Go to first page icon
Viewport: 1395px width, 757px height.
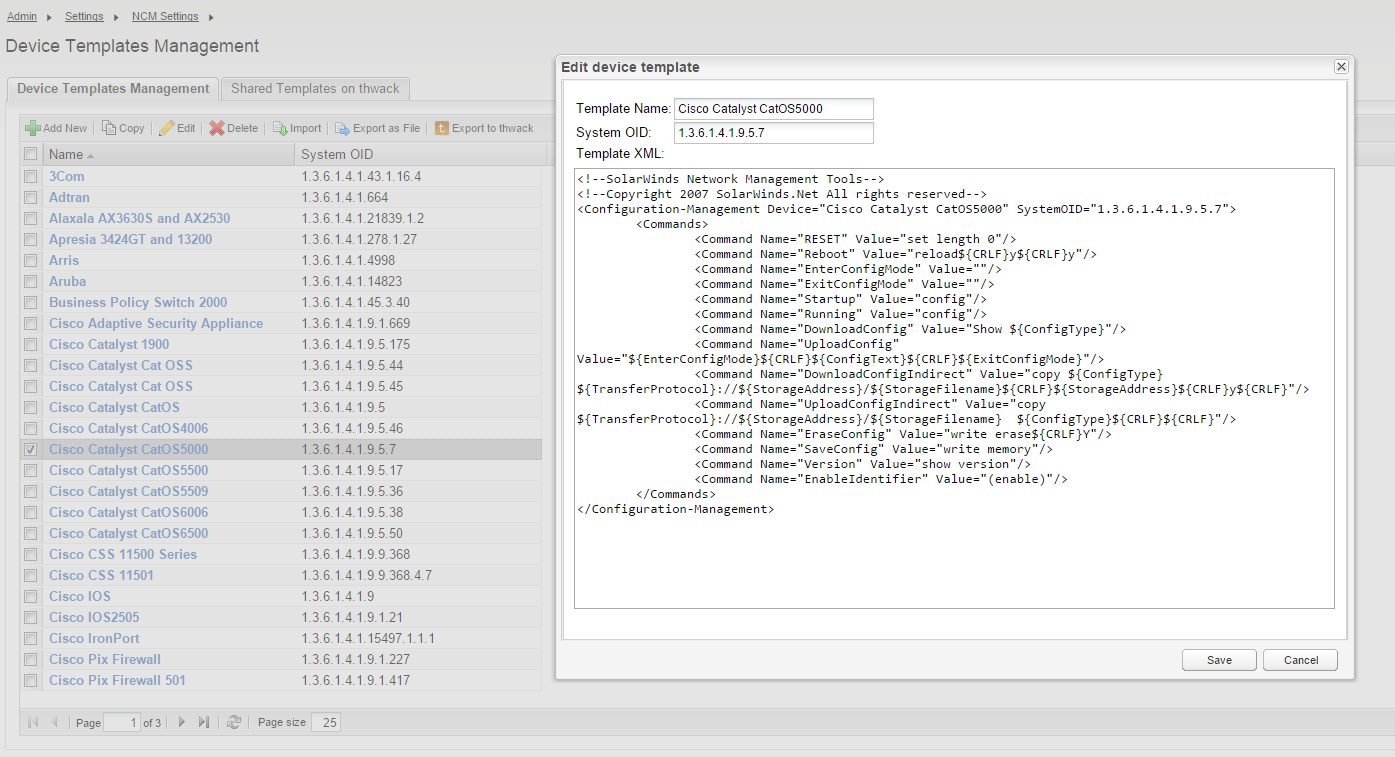pyautogui.click(x=33, y=722)
